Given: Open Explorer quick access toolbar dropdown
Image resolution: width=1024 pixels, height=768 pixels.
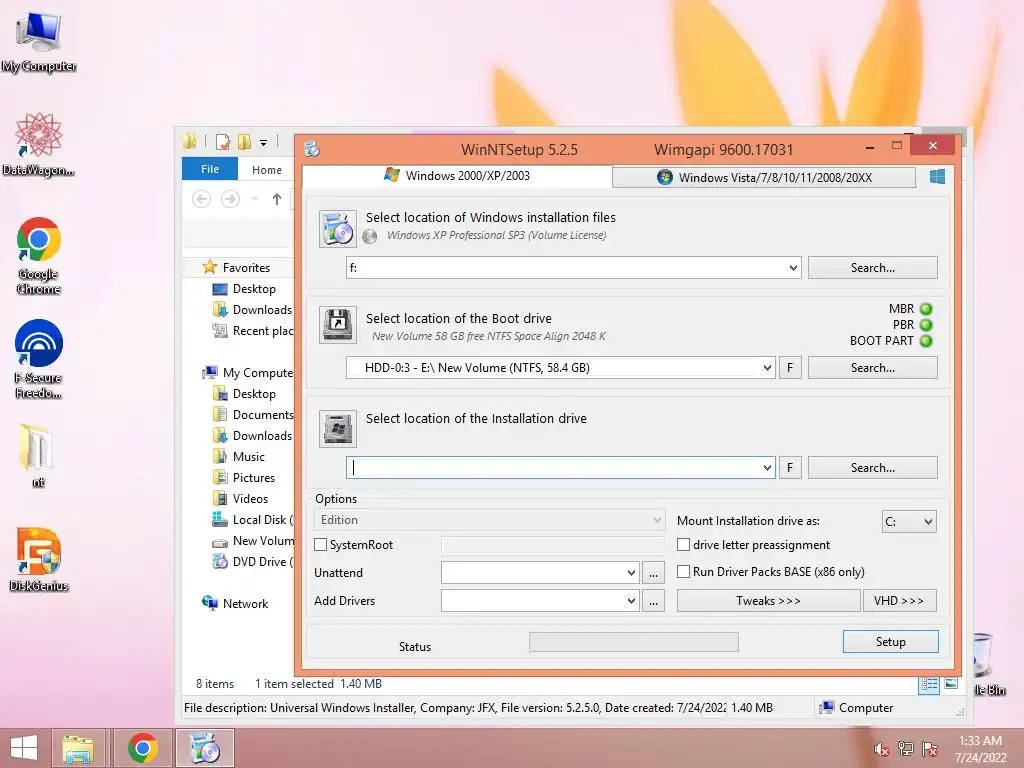Looking at the screenshot, I should (263, 142).
